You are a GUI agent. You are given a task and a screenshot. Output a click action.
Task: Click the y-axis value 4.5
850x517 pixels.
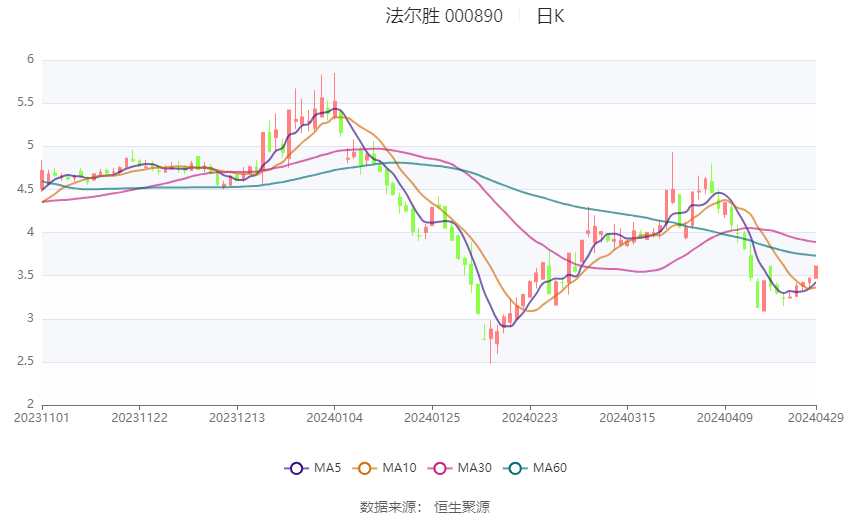tap(25, 189)
